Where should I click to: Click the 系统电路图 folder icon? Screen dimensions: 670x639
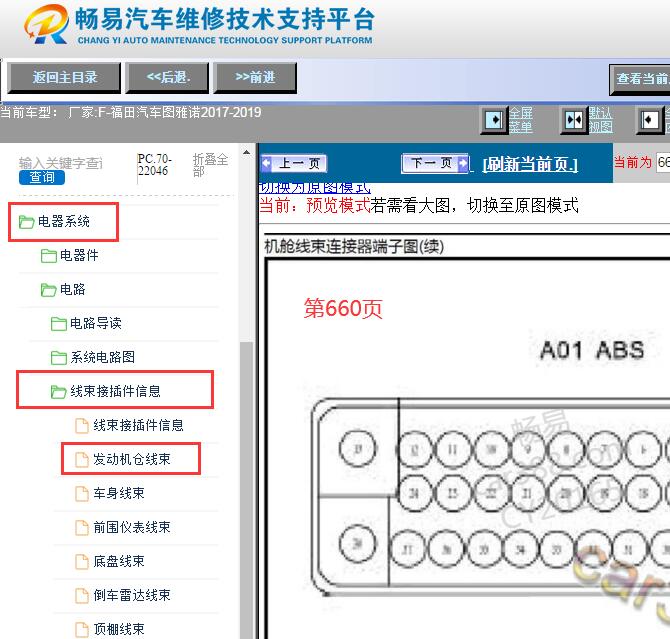(59, 357)
